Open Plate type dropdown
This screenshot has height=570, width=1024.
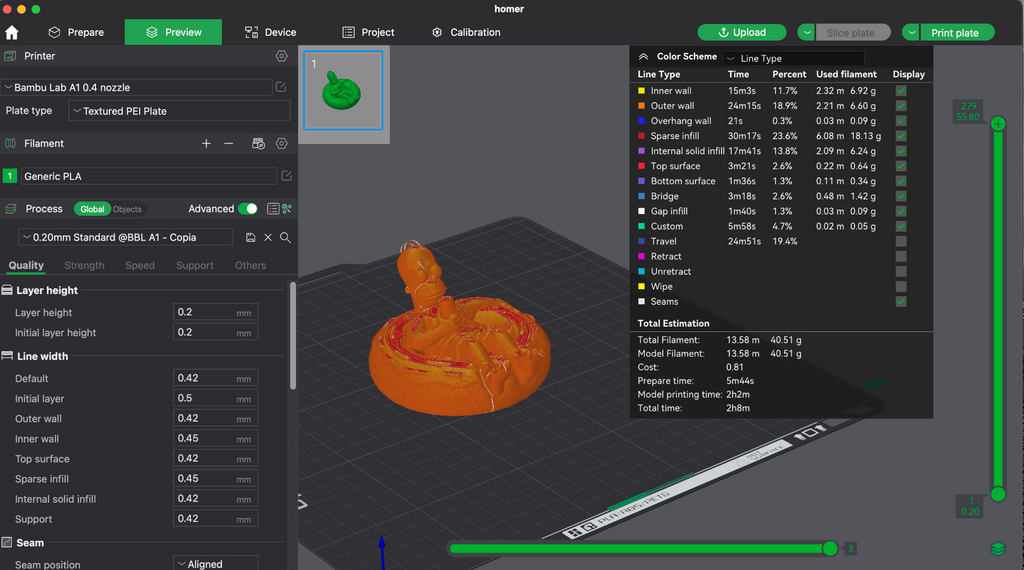point(179,111)
